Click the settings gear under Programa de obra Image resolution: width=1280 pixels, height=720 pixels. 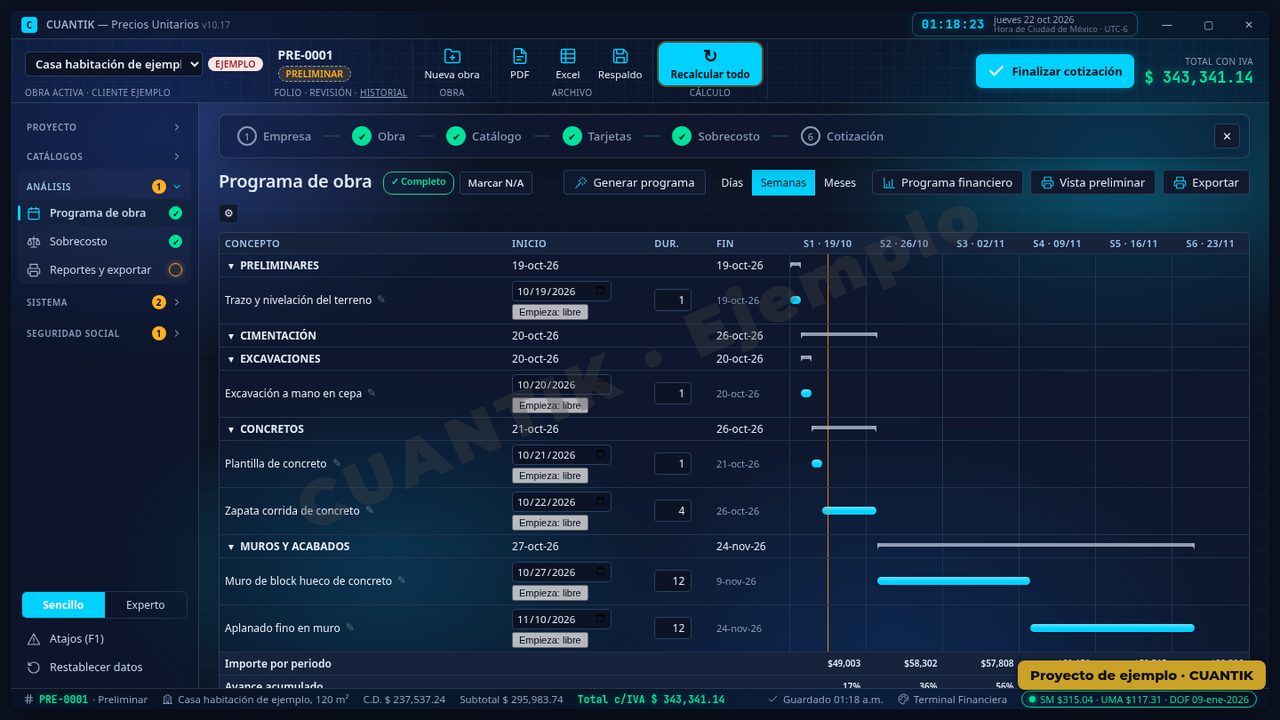click(x=228, y=213)
